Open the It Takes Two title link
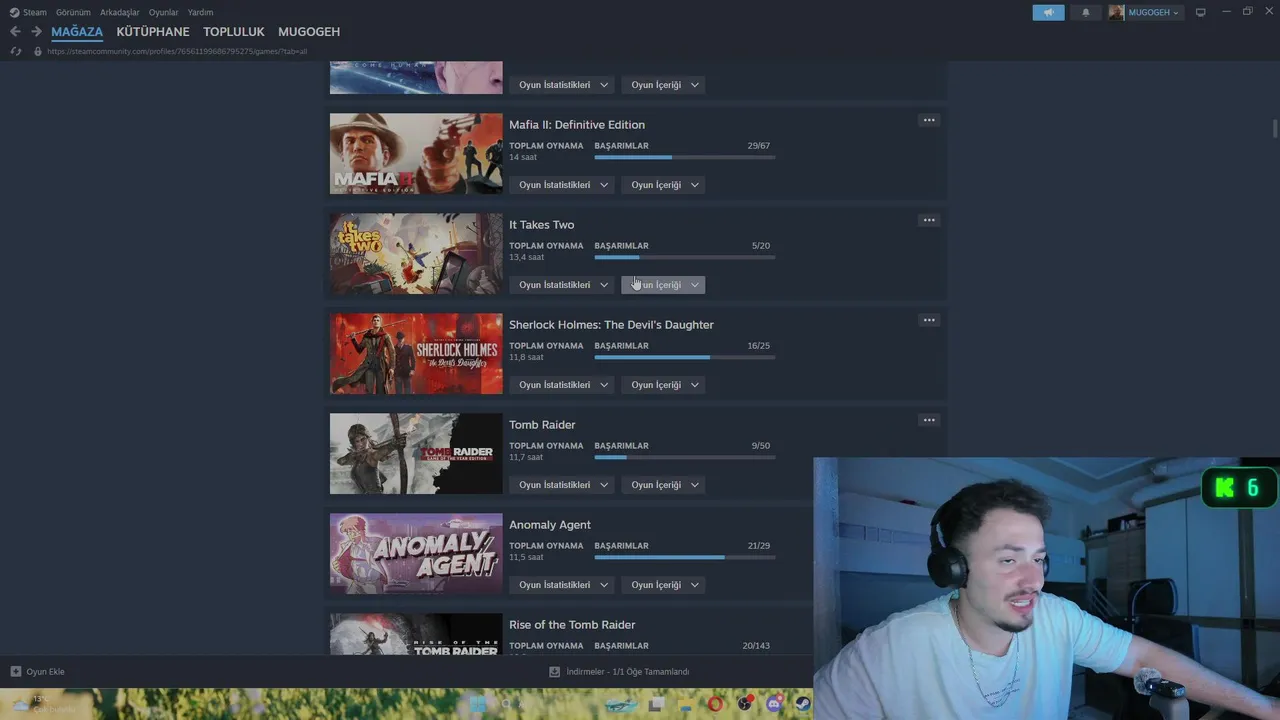This screenshot has width=1280, height=720. (x=542, y=225)
